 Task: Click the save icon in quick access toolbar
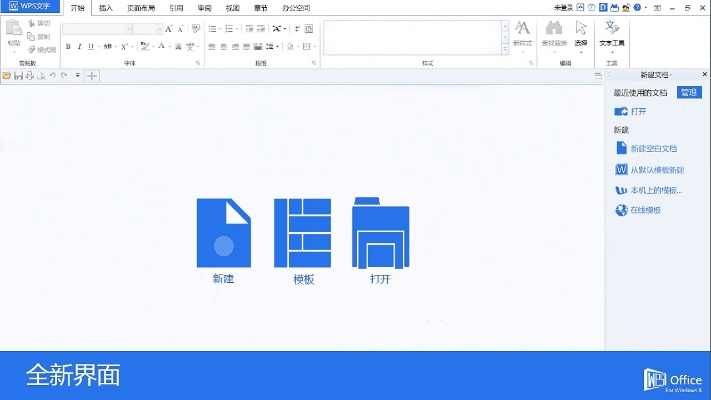(18, 75)
